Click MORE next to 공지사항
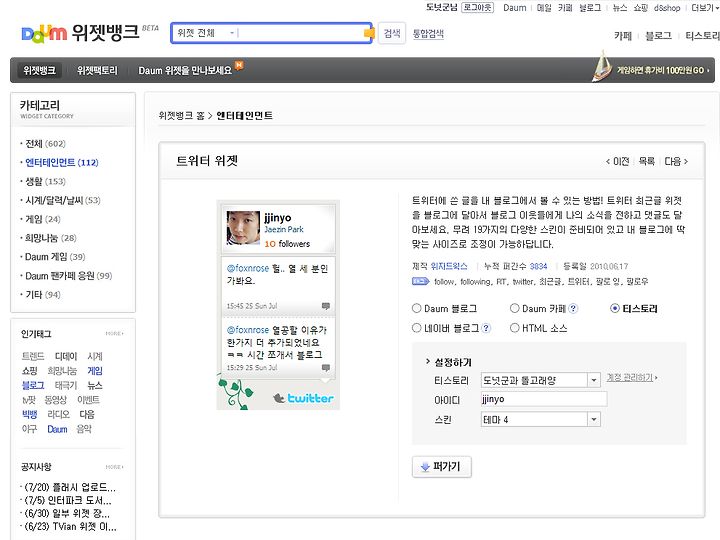The width and height of the screenshot is (720, 540). click(114, 467)
